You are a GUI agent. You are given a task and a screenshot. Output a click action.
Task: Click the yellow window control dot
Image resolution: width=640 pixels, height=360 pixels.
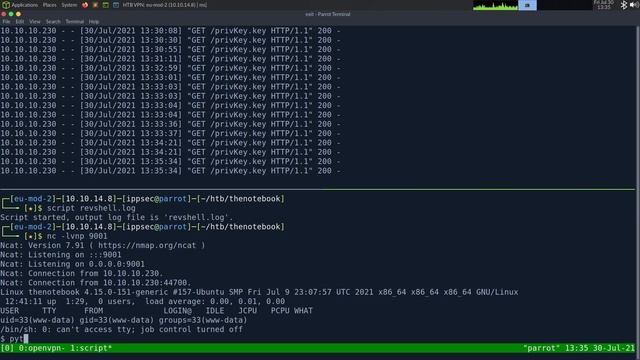(18, 14)
